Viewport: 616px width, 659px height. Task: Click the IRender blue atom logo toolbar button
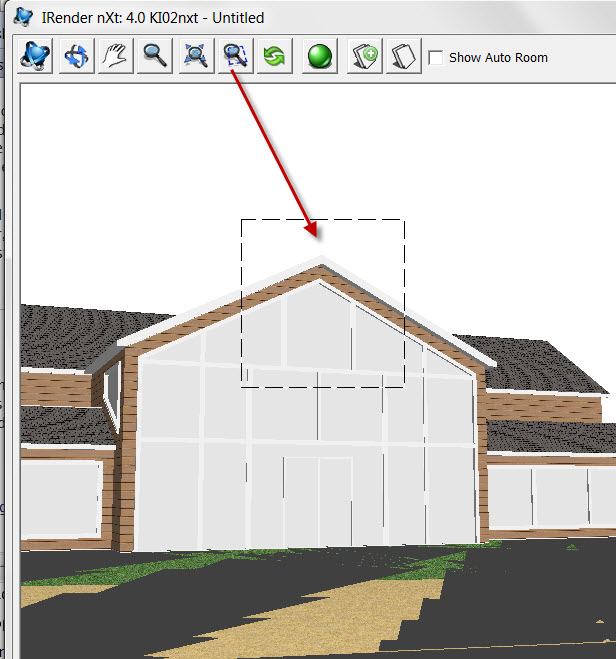[36, 55]
